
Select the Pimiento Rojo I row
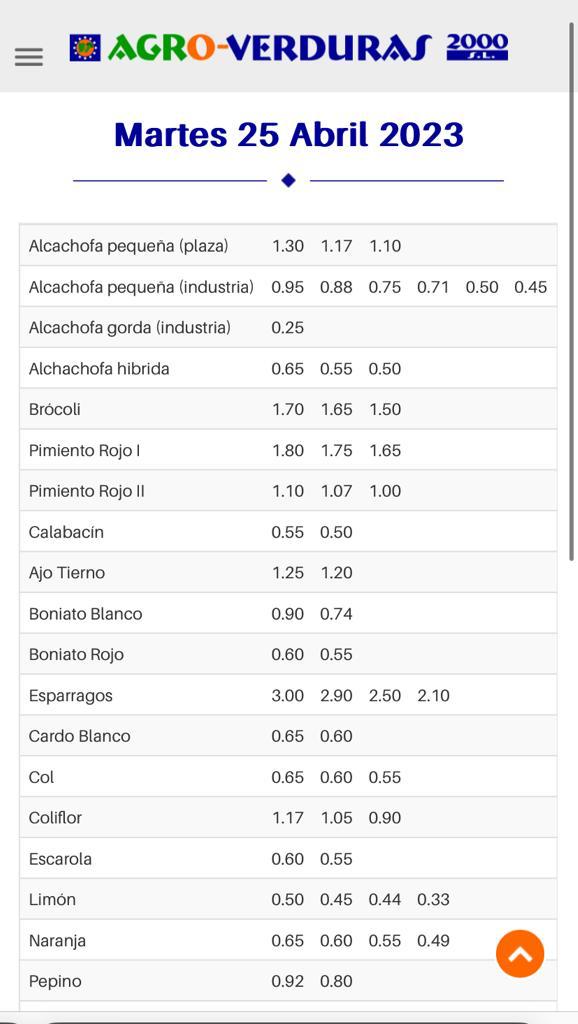pos(289,450)
